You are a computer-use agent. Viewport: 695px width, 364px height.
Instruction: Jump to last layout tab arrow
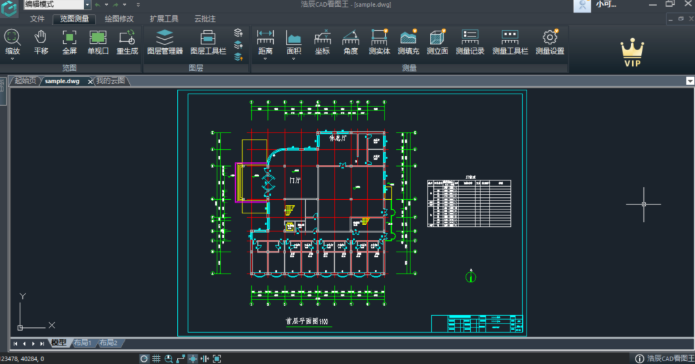(x=42, y=343)
